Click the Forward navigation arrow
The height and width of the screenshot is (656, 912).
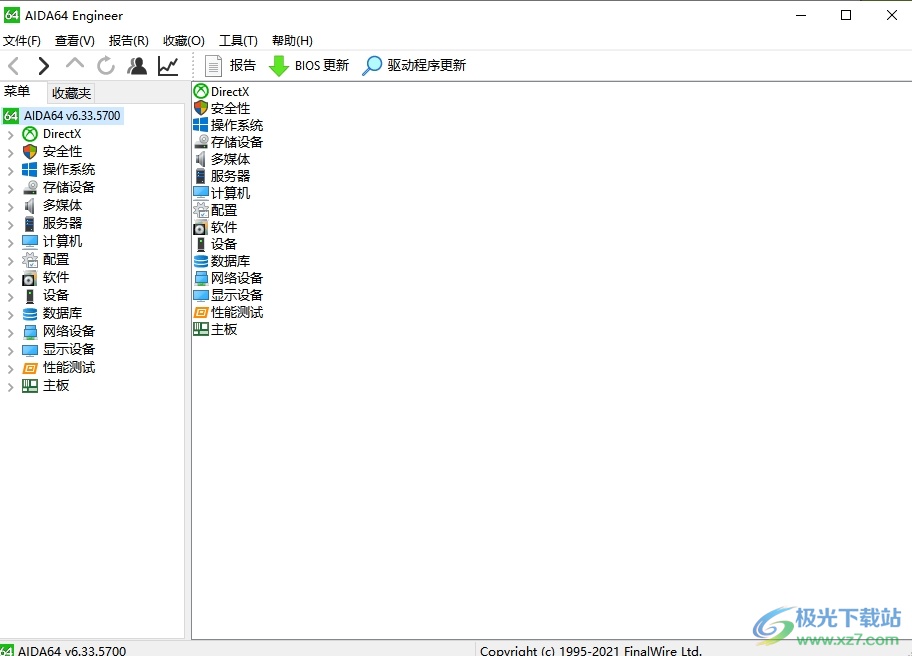(44, 66)
